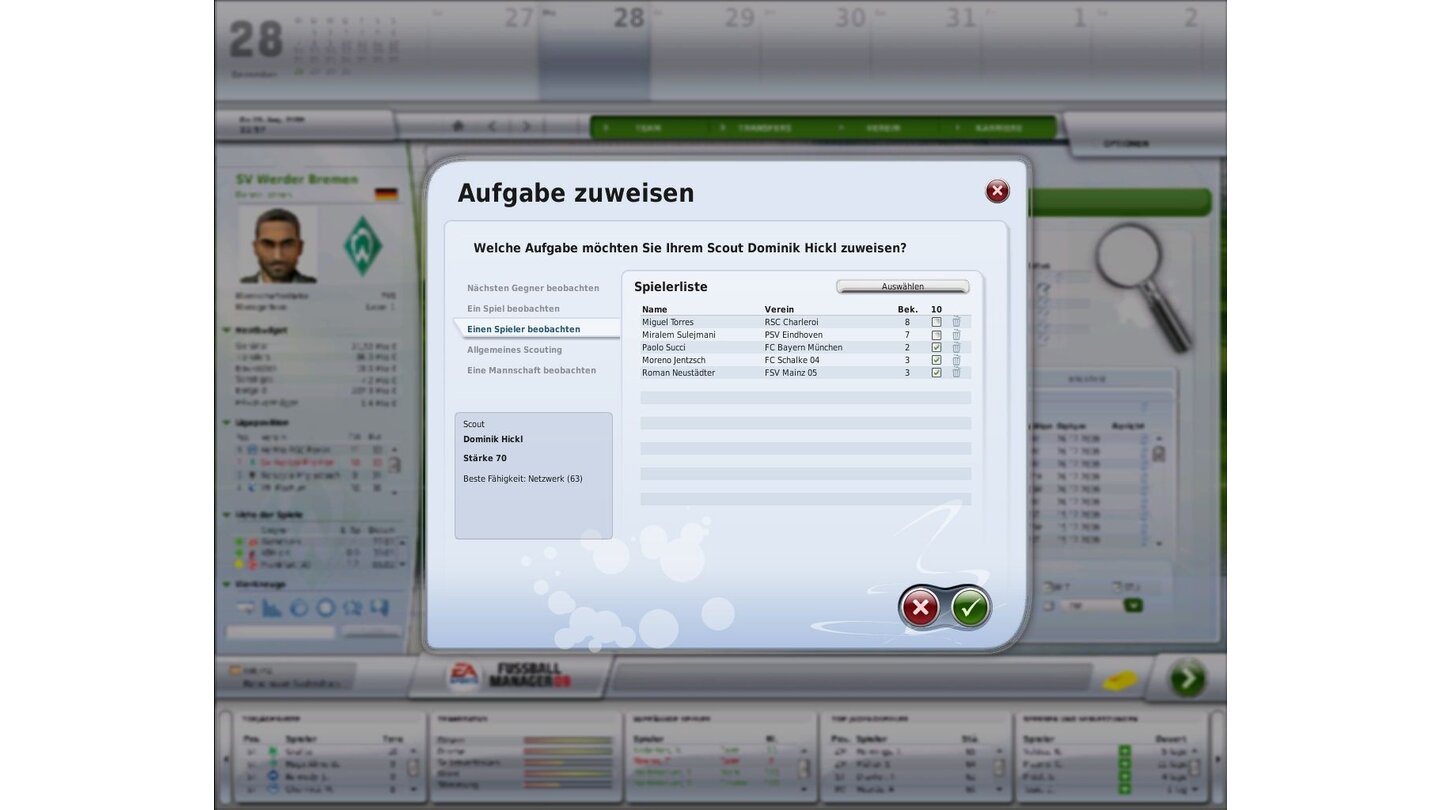Collapse the Ligaposition section in the sidebar
The image size is (1440, 810).
pyautogui.click(x=227, y=423)
